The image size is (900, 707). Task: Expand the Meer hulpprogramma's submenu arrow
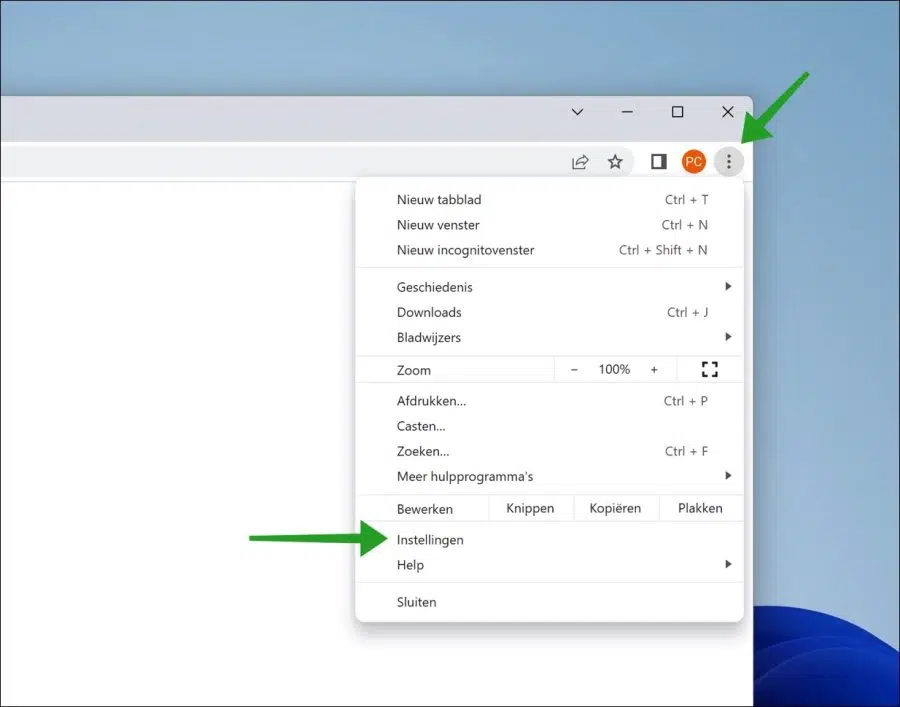pos(728,476)
